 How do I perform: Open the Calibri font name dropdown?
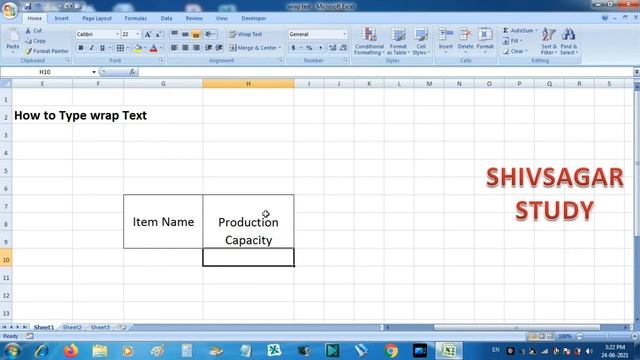(118, 34)
